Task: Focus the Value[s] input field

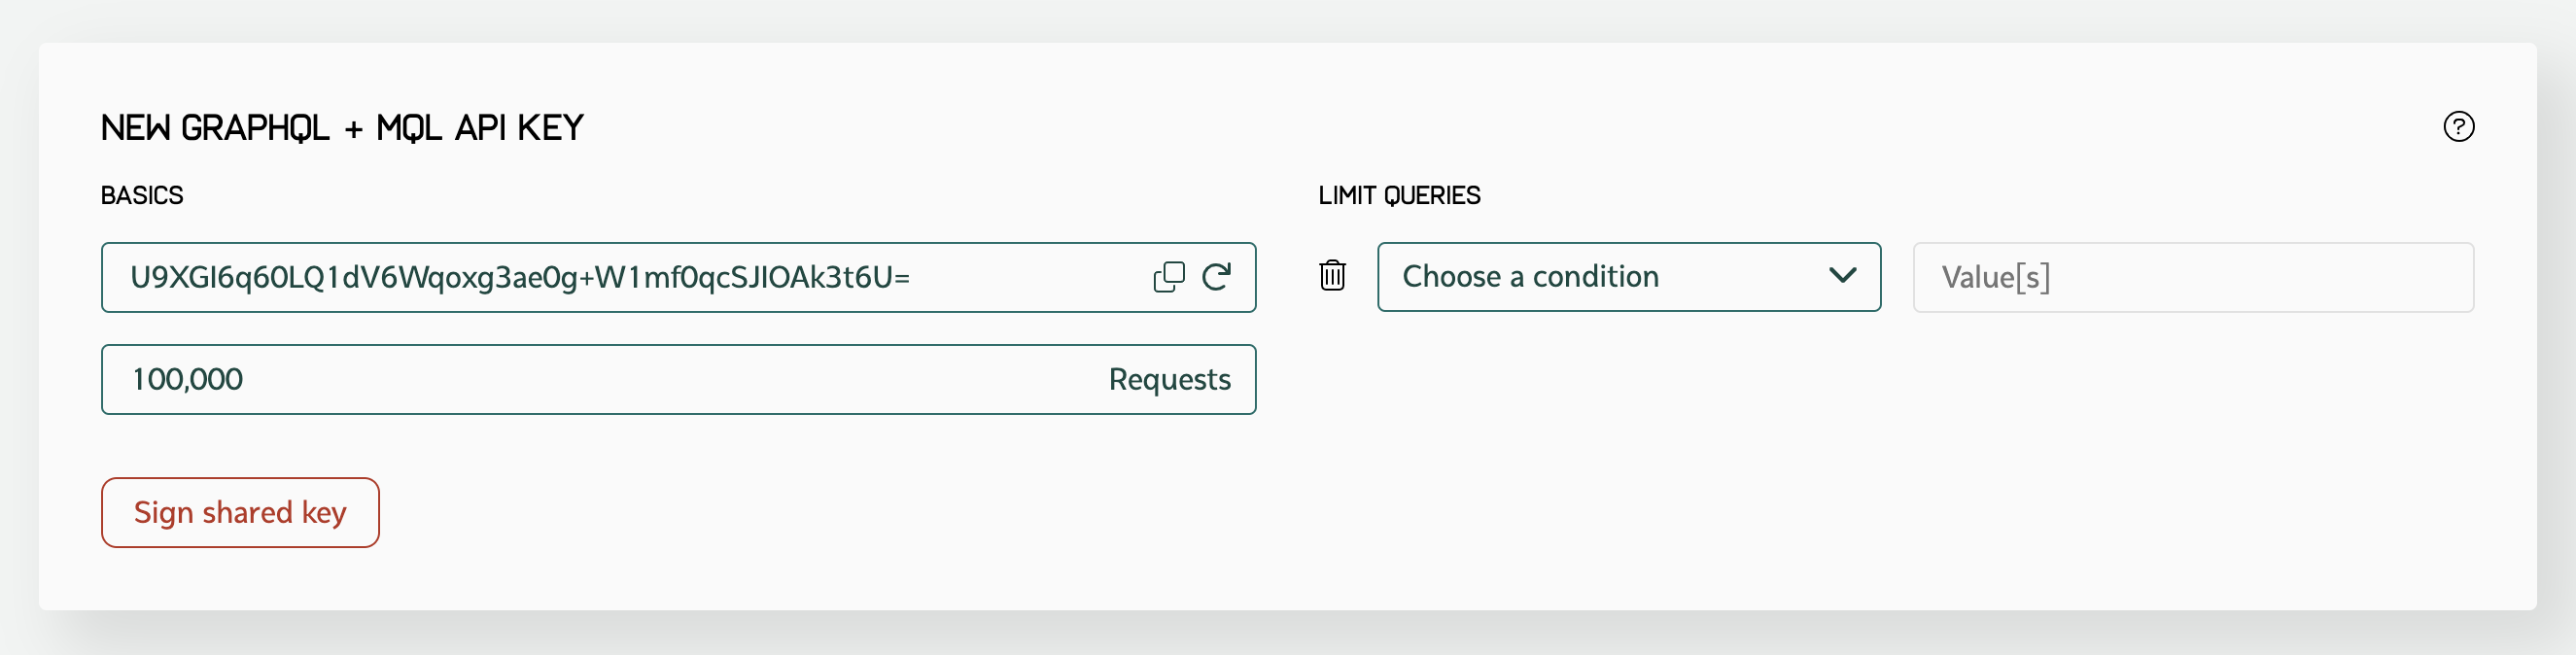Action: click(2192, 277)
